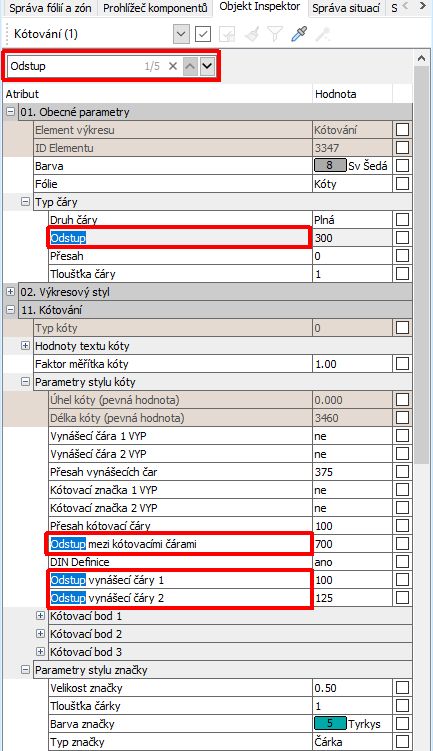This screenshot has height=751, width=433.
Task: Switch to Prohlížeč komponentů tab
Action: (155, 8)
